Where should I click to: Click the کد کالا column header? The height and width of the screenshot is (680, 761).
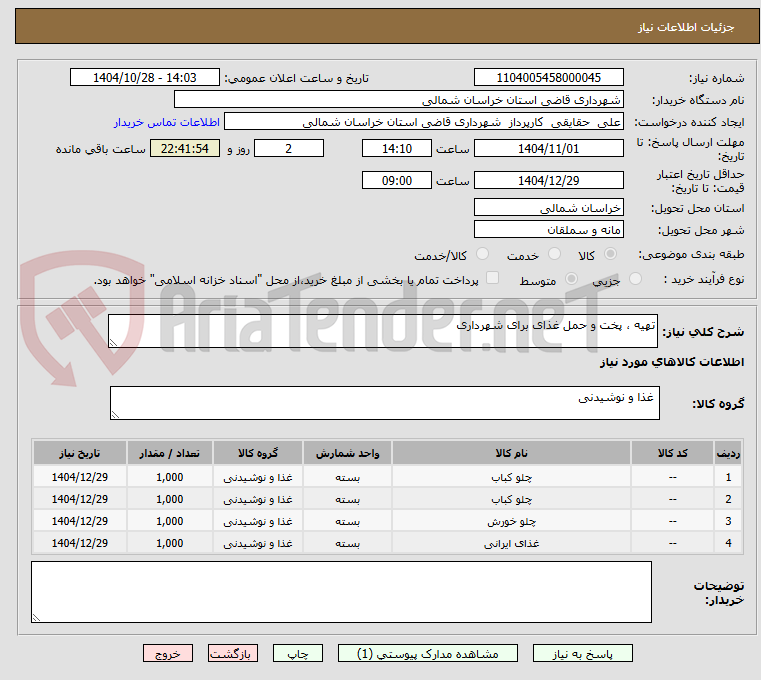[672, 453]
